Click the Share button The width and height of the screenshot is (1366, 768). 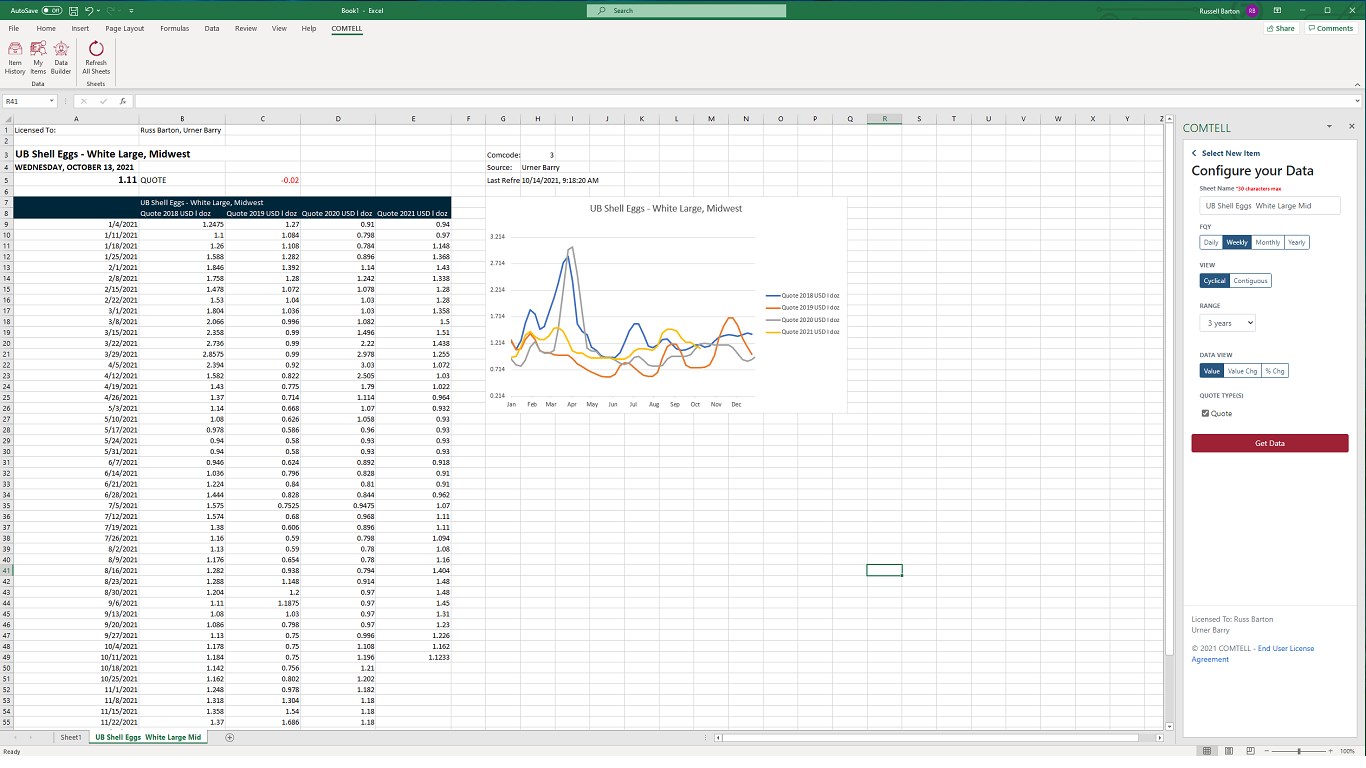click(1281, 29)
